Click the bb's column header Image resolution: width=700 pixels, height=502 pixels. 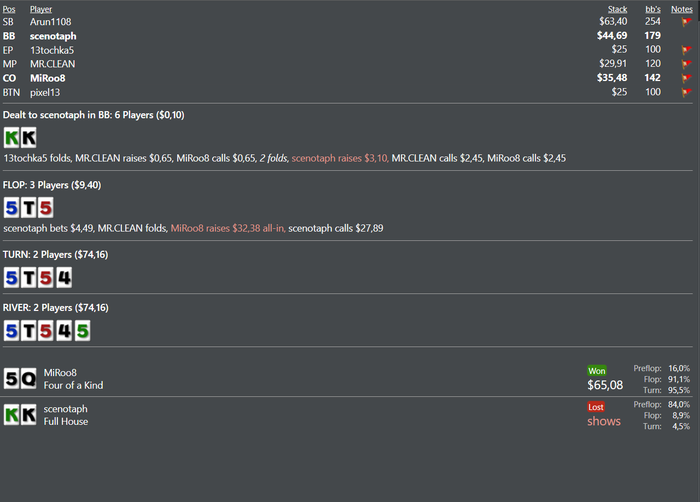coord(650,9)
